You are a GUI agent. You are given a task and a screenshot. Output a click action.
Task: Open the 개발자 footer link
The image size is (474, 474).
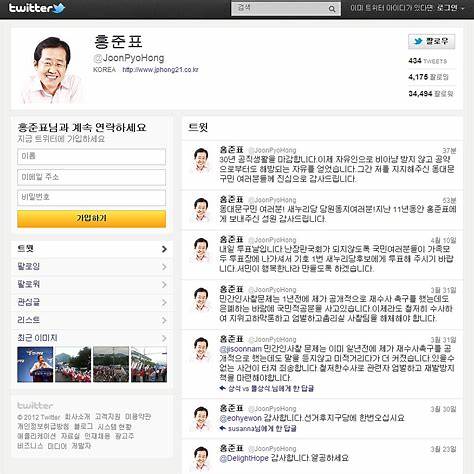point(81,446)
